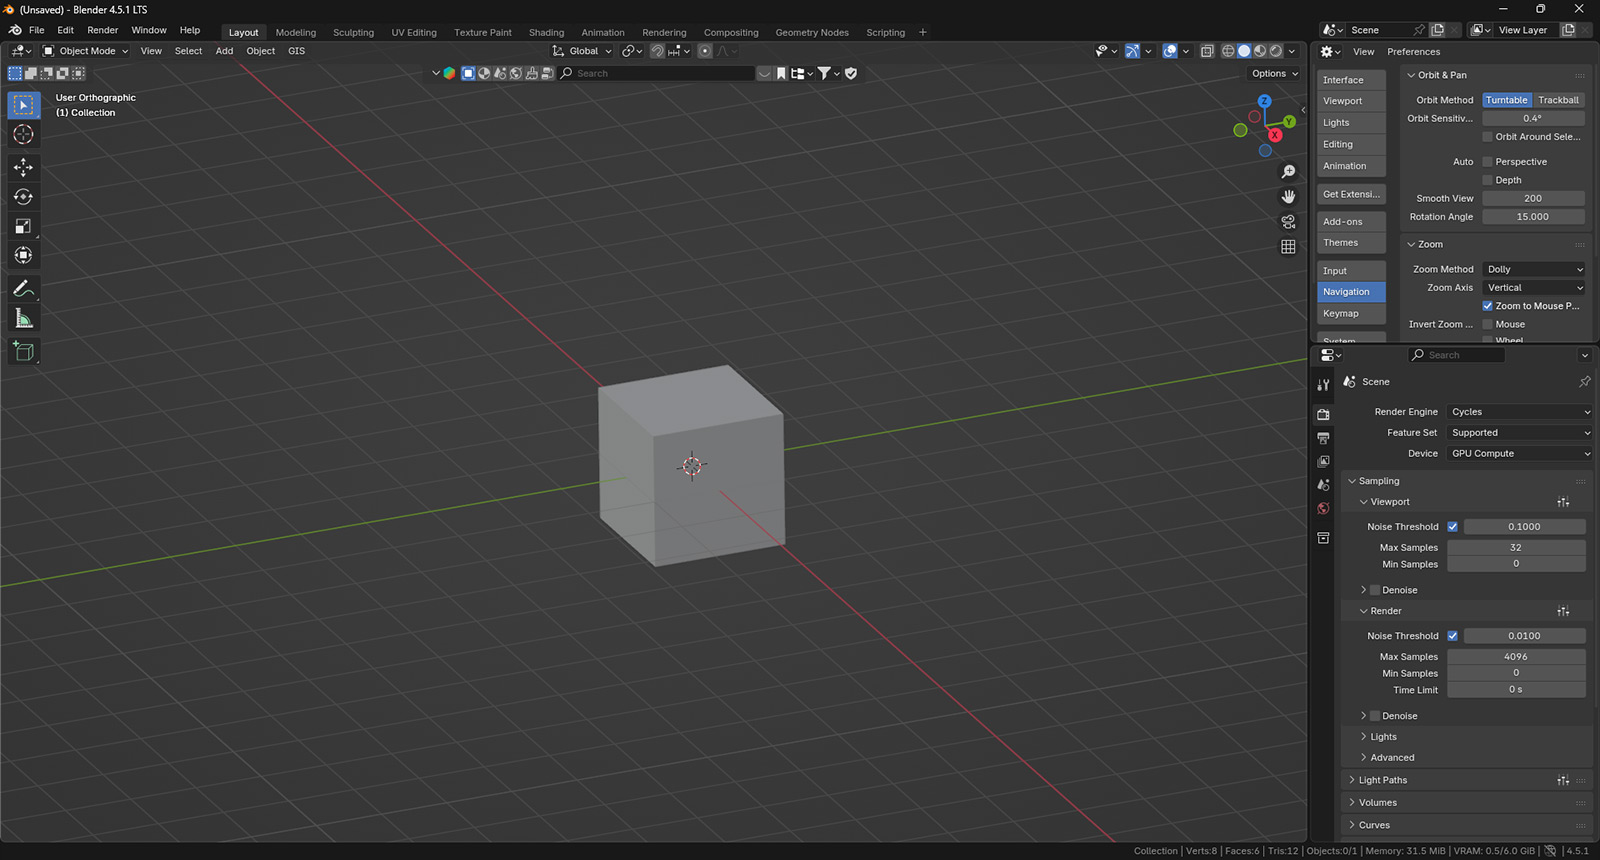Open the Scene properties tab icon
The height and width of the screenshot is (860, 1600).
pos(1323,485)
